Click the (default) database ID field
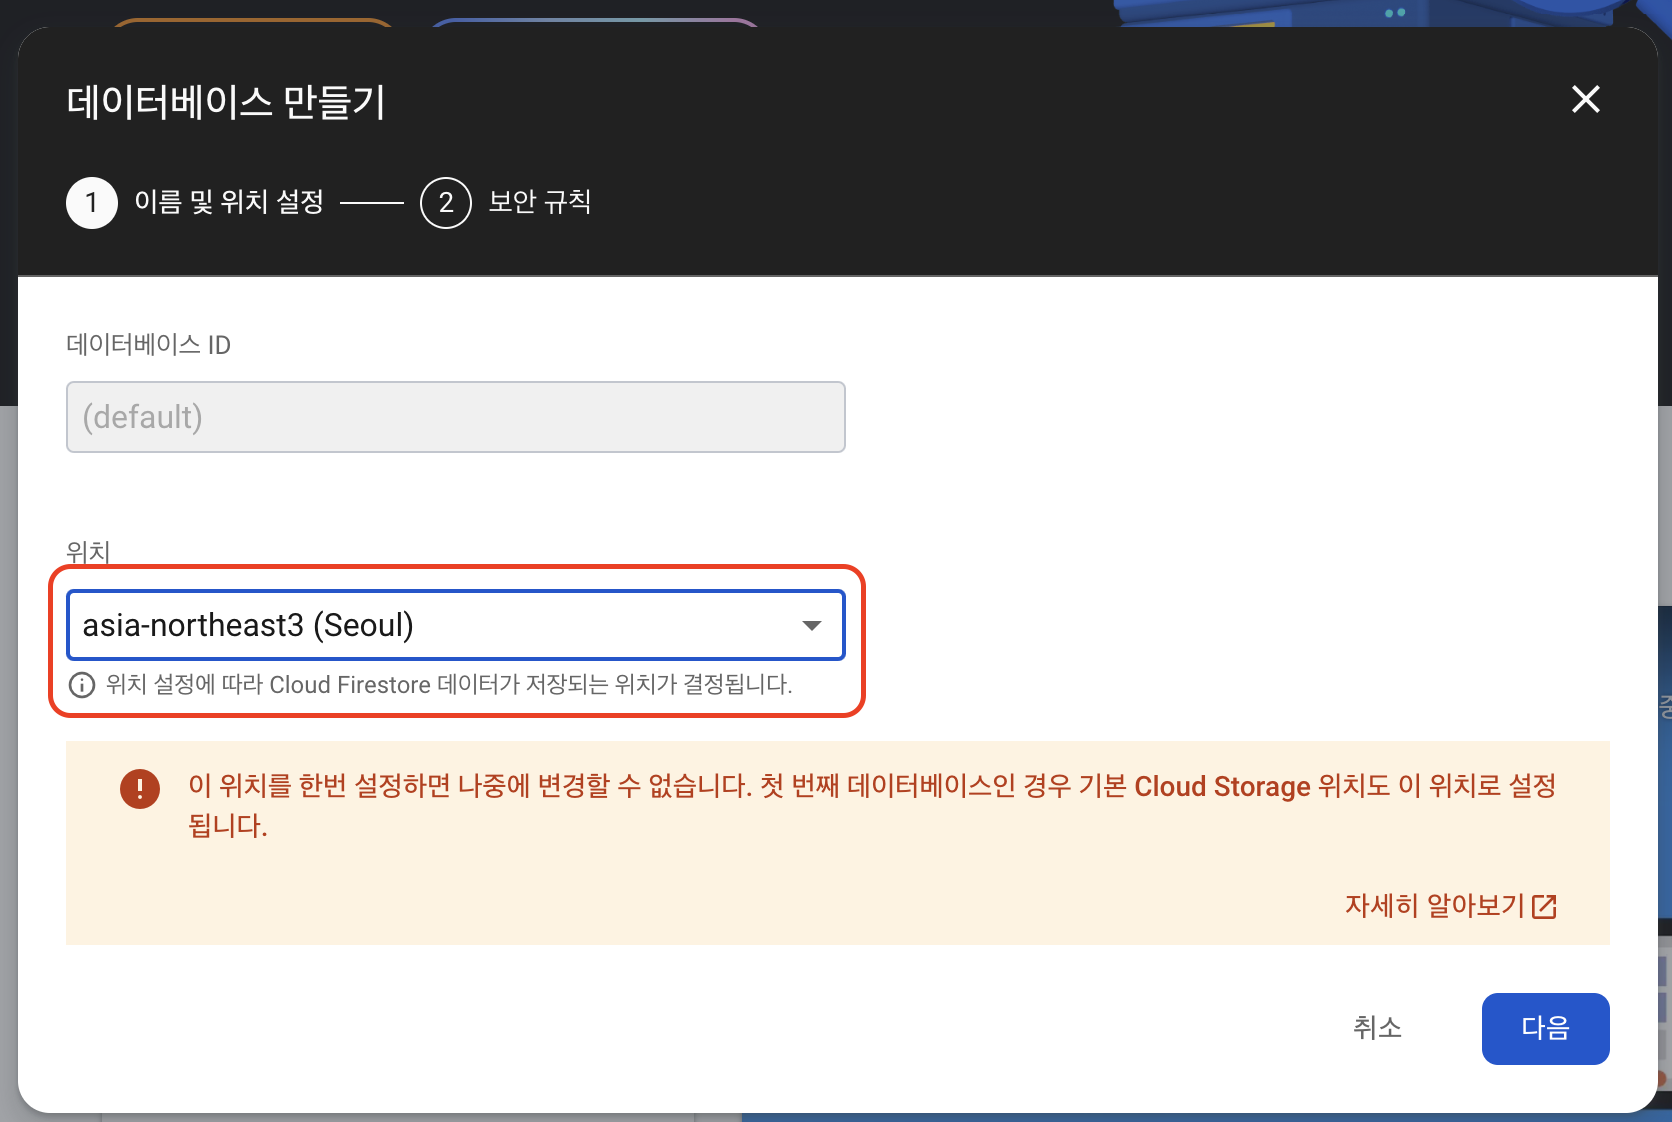This screenshot has height=1122, width=1672. pyautogui.click(x=456, y=417)
